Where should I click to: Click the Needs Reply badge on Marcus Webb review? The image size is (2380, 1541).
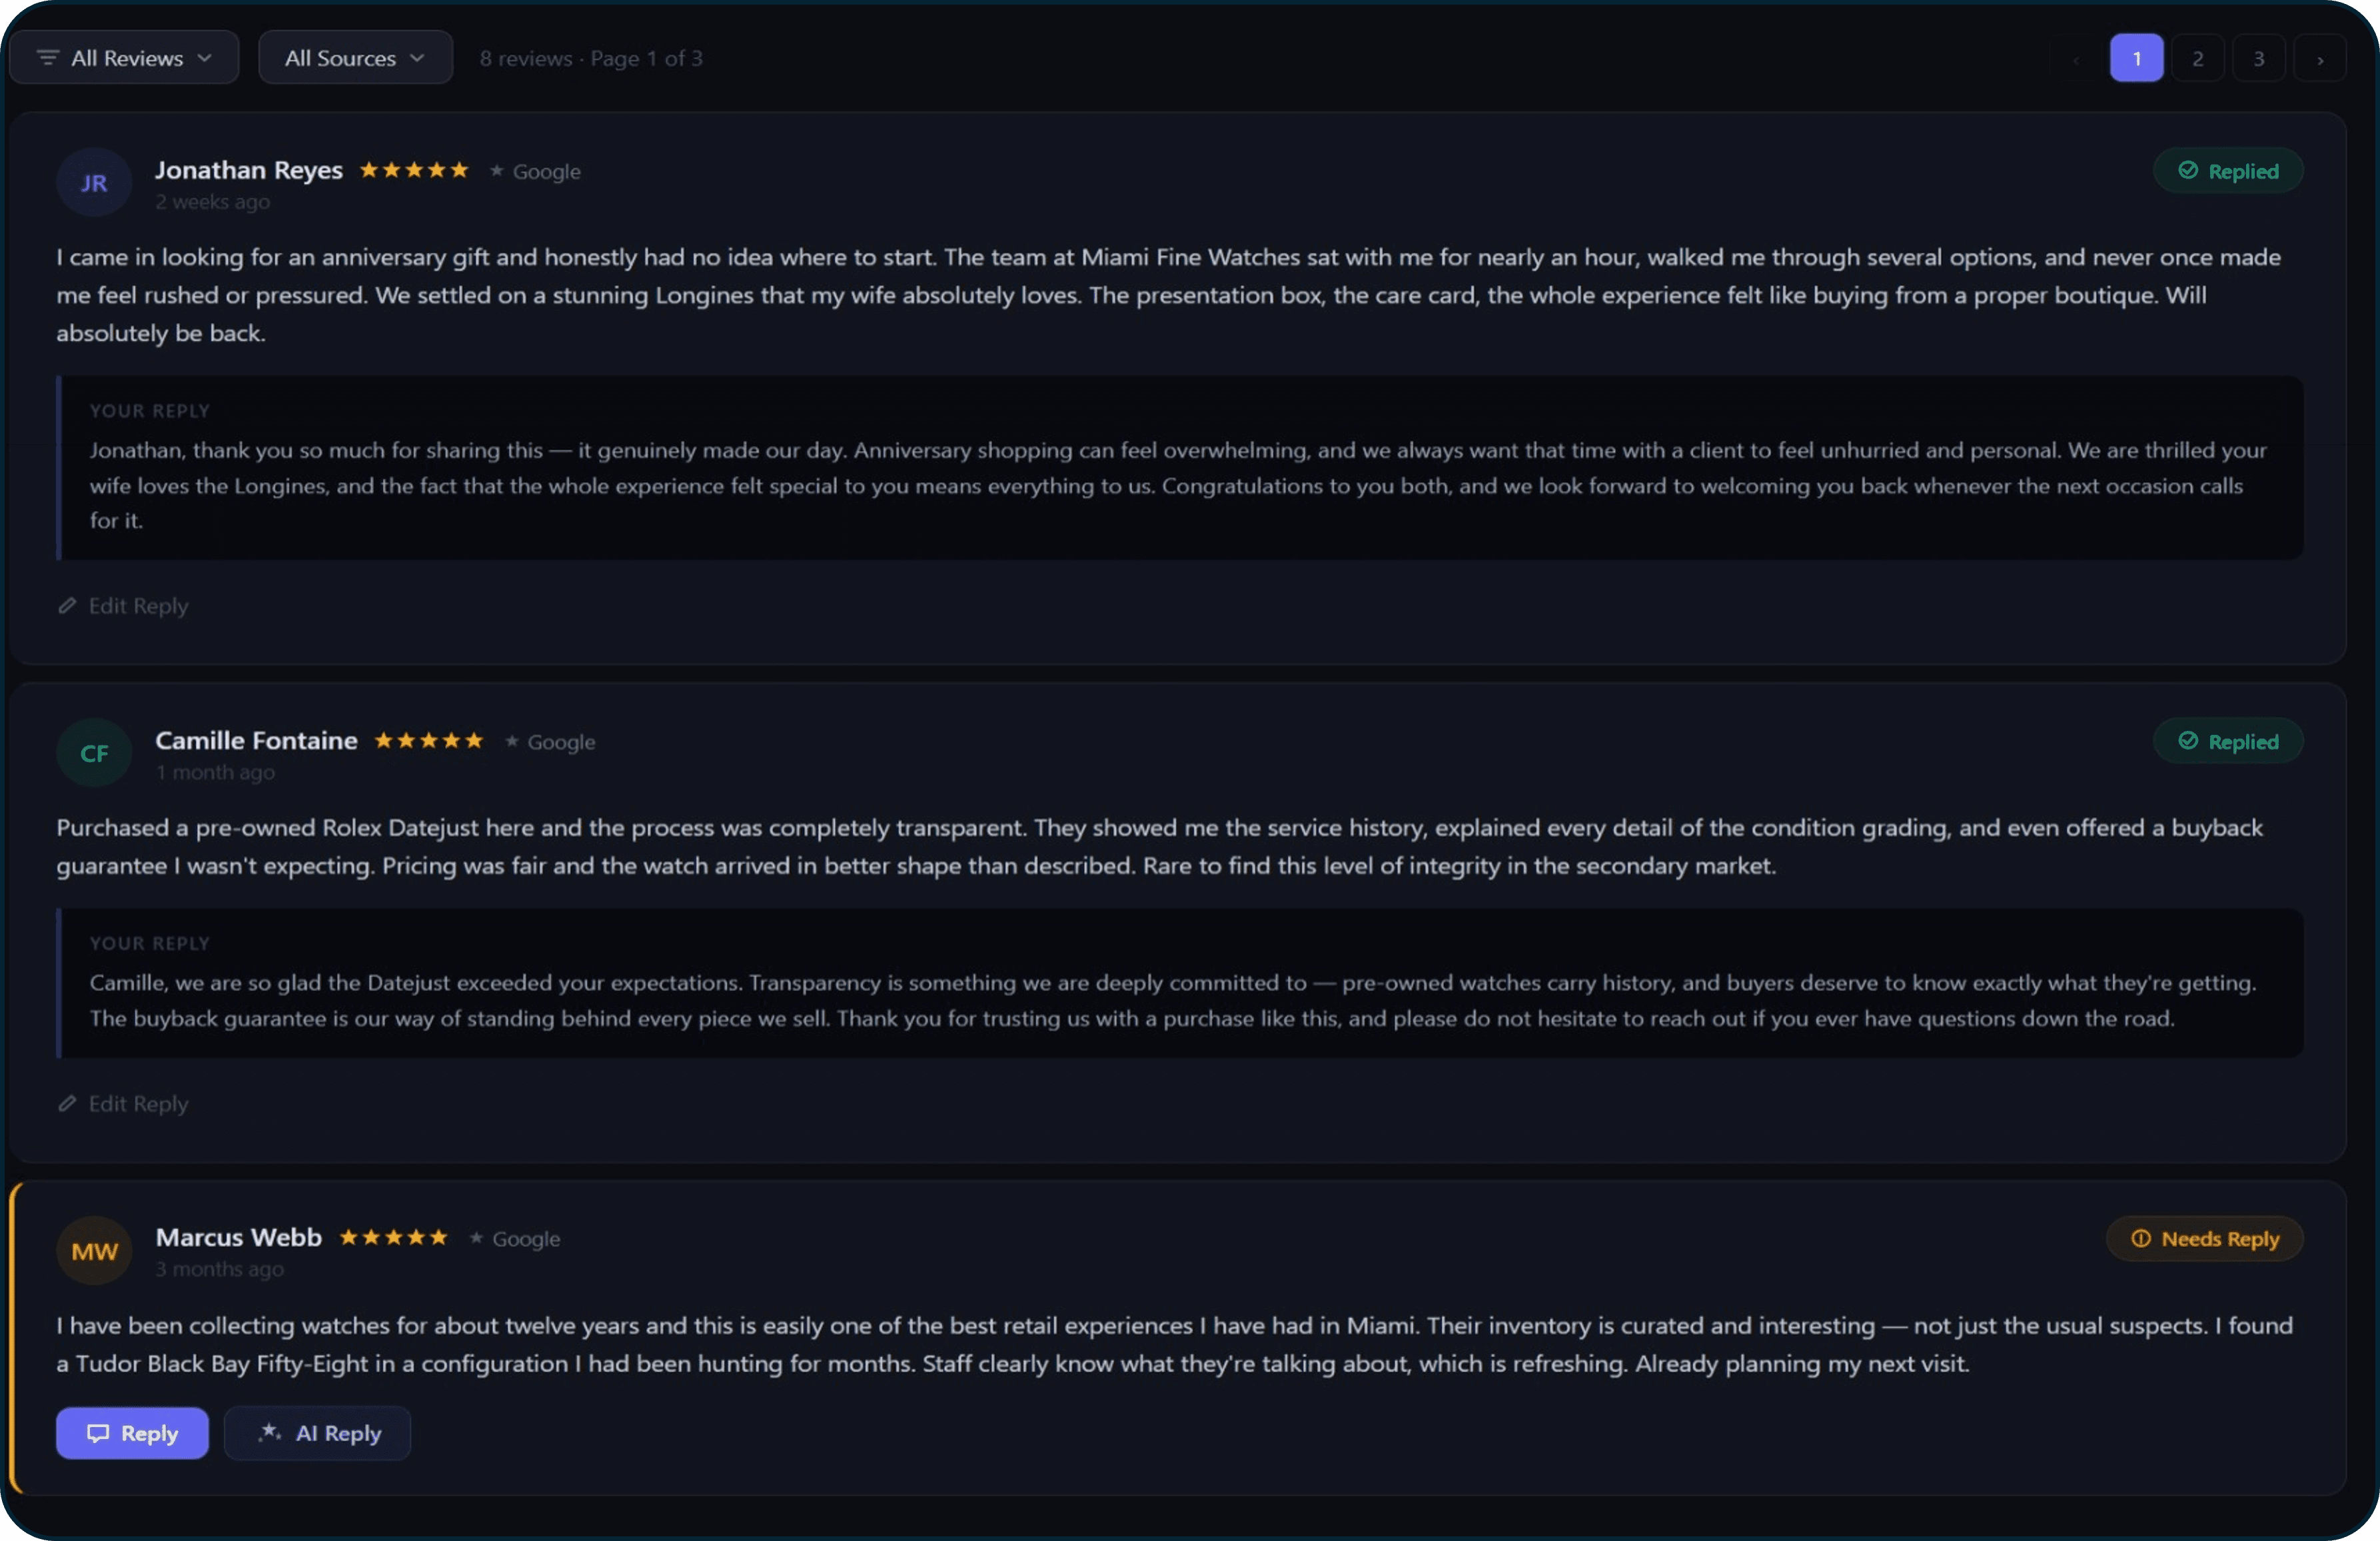2204,1238
